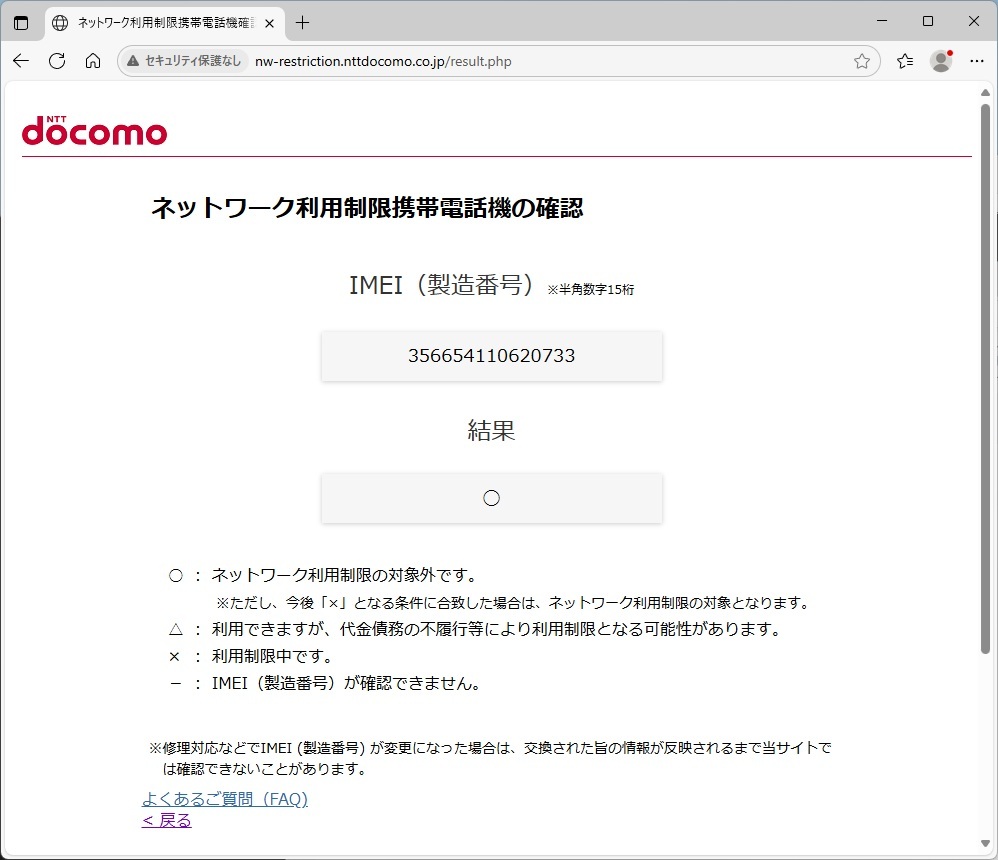Reload the page with the refresh icon

(57, 61)
